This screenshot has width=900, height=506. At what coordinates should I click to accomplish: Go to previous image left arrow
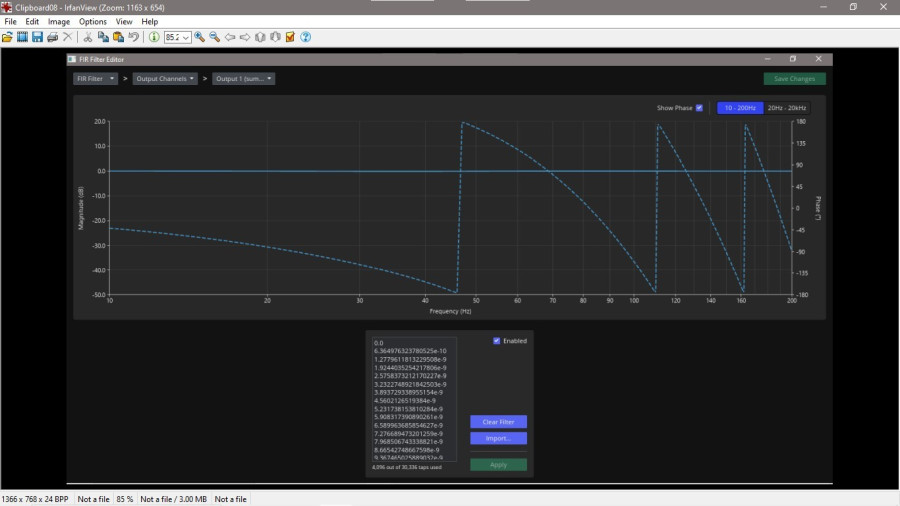pos(230,37)
